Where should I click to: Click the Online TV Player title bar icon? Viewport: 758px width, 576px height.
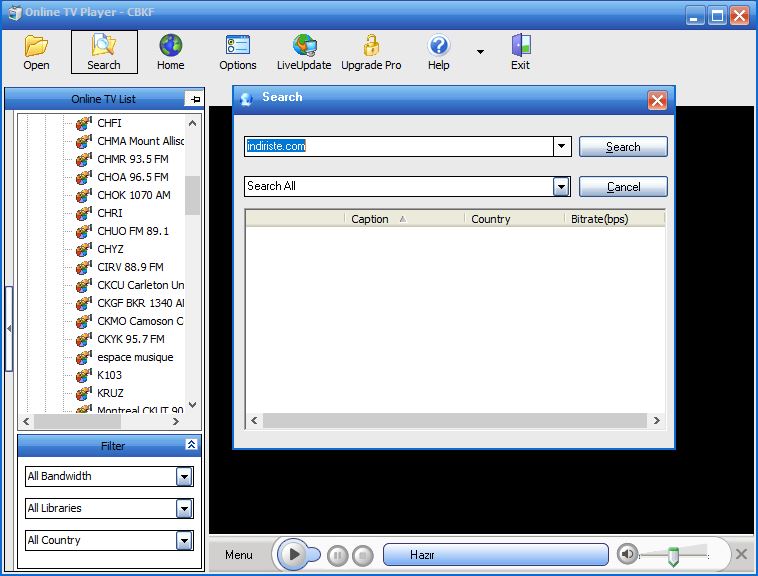pyautogui.click(x=15, y=13)
